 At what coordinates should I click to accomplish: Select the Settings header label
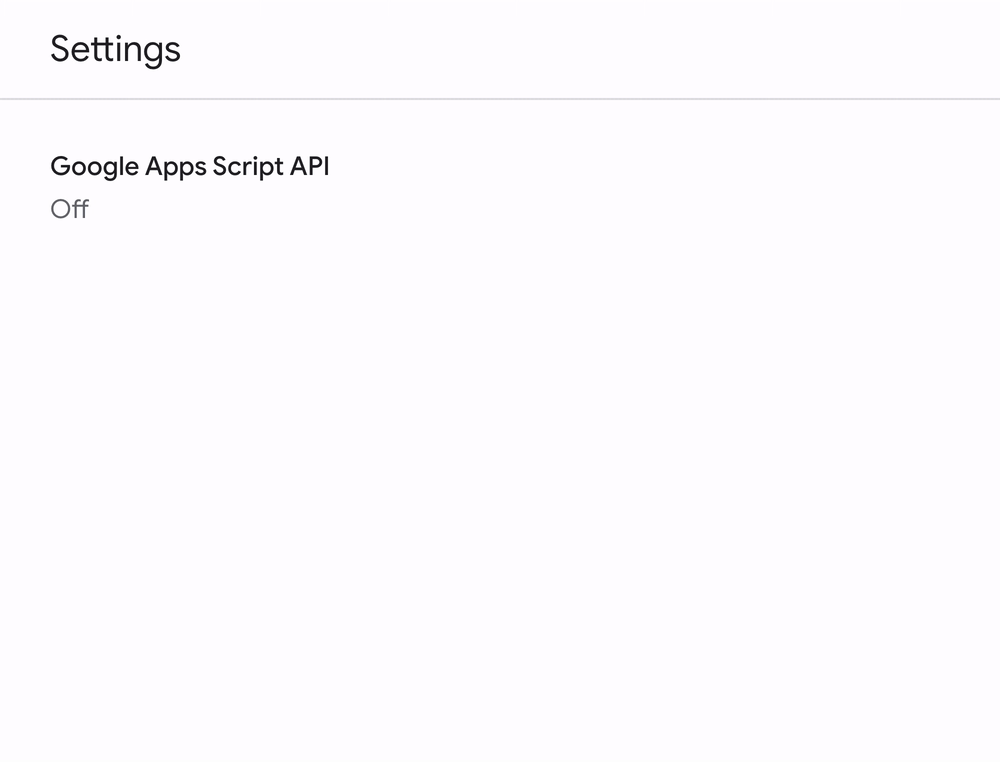115,49
